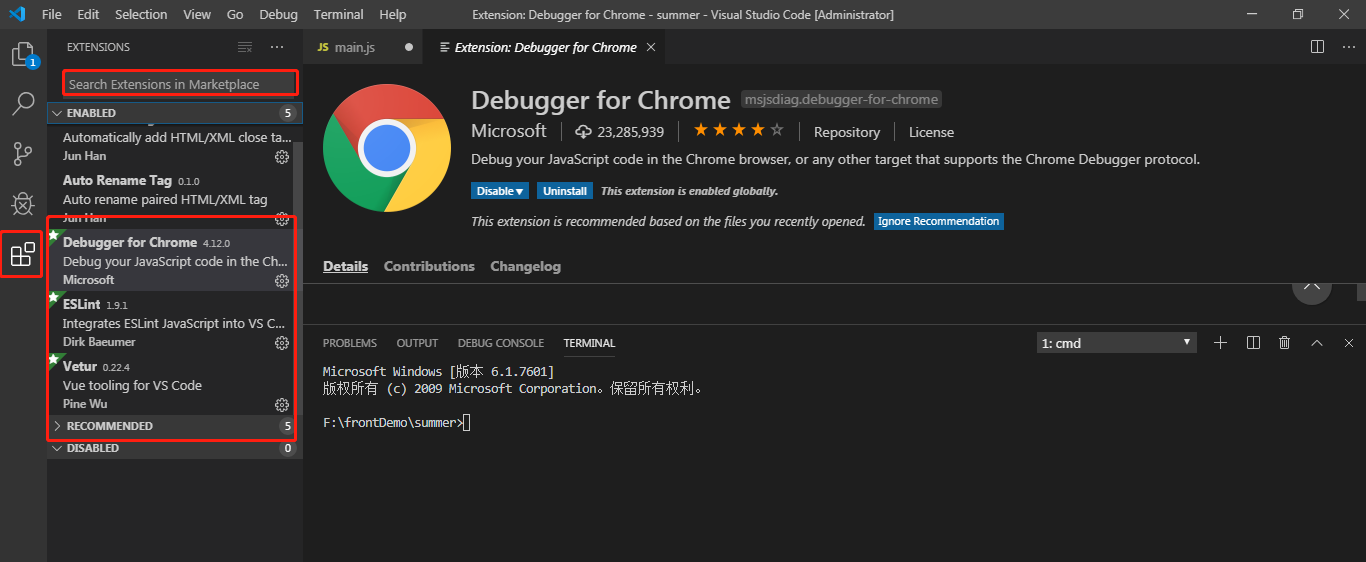Open editor more actions ellipsis

1348,47
